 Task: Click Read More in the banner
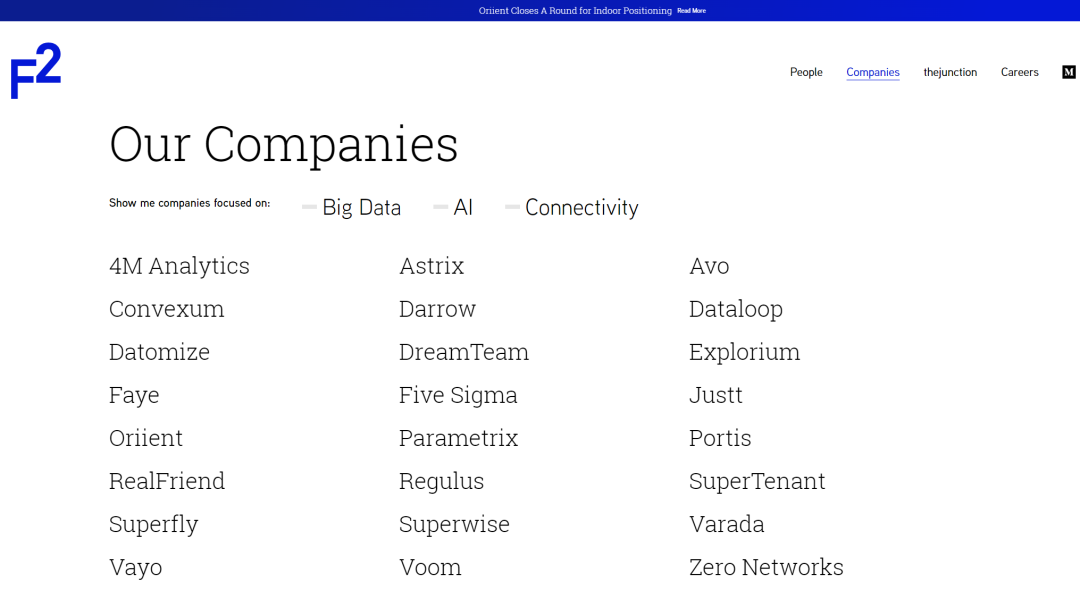click(x=692, y=11)
